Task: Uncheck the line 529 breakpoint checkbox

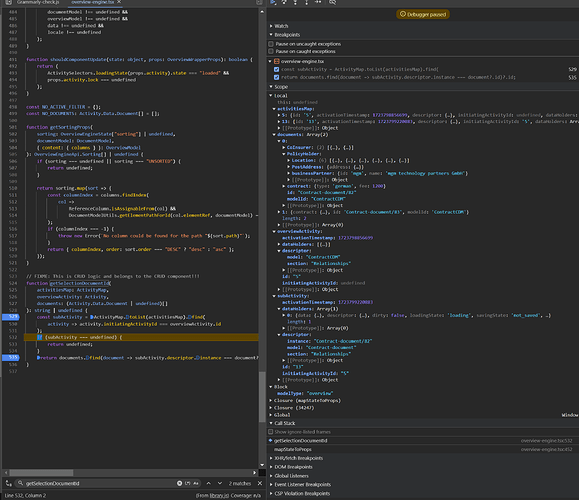Action: (x=277, y=69)
